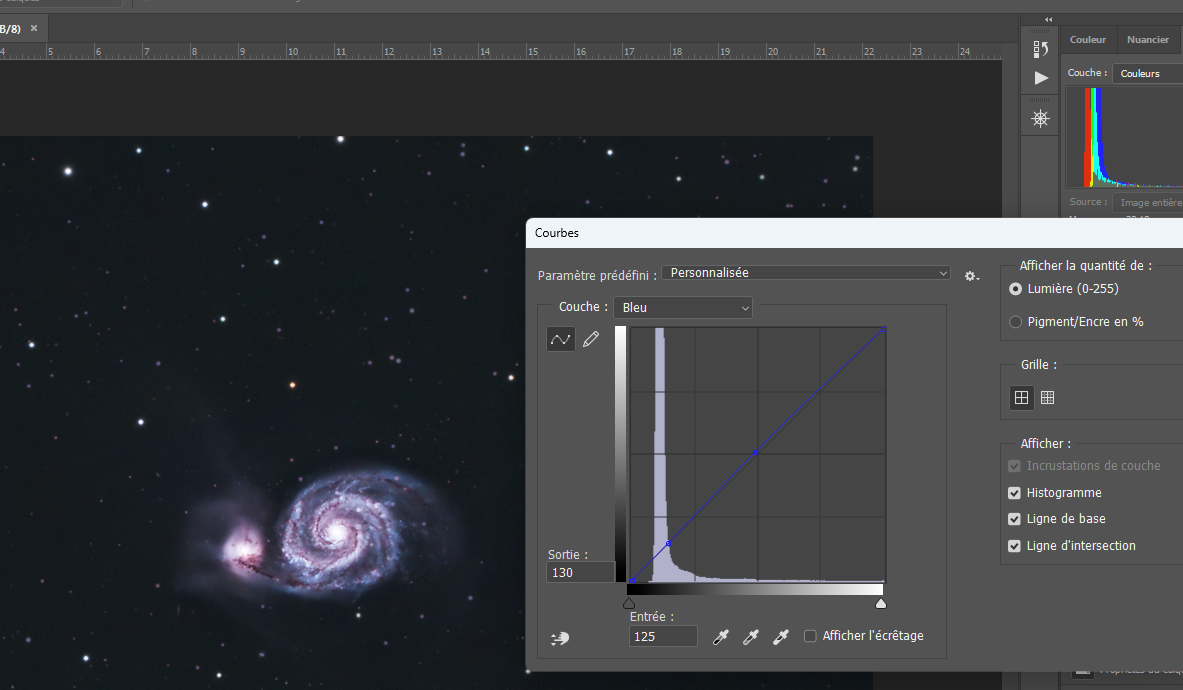Click the Courbes dialog title

tap(557, 233)
